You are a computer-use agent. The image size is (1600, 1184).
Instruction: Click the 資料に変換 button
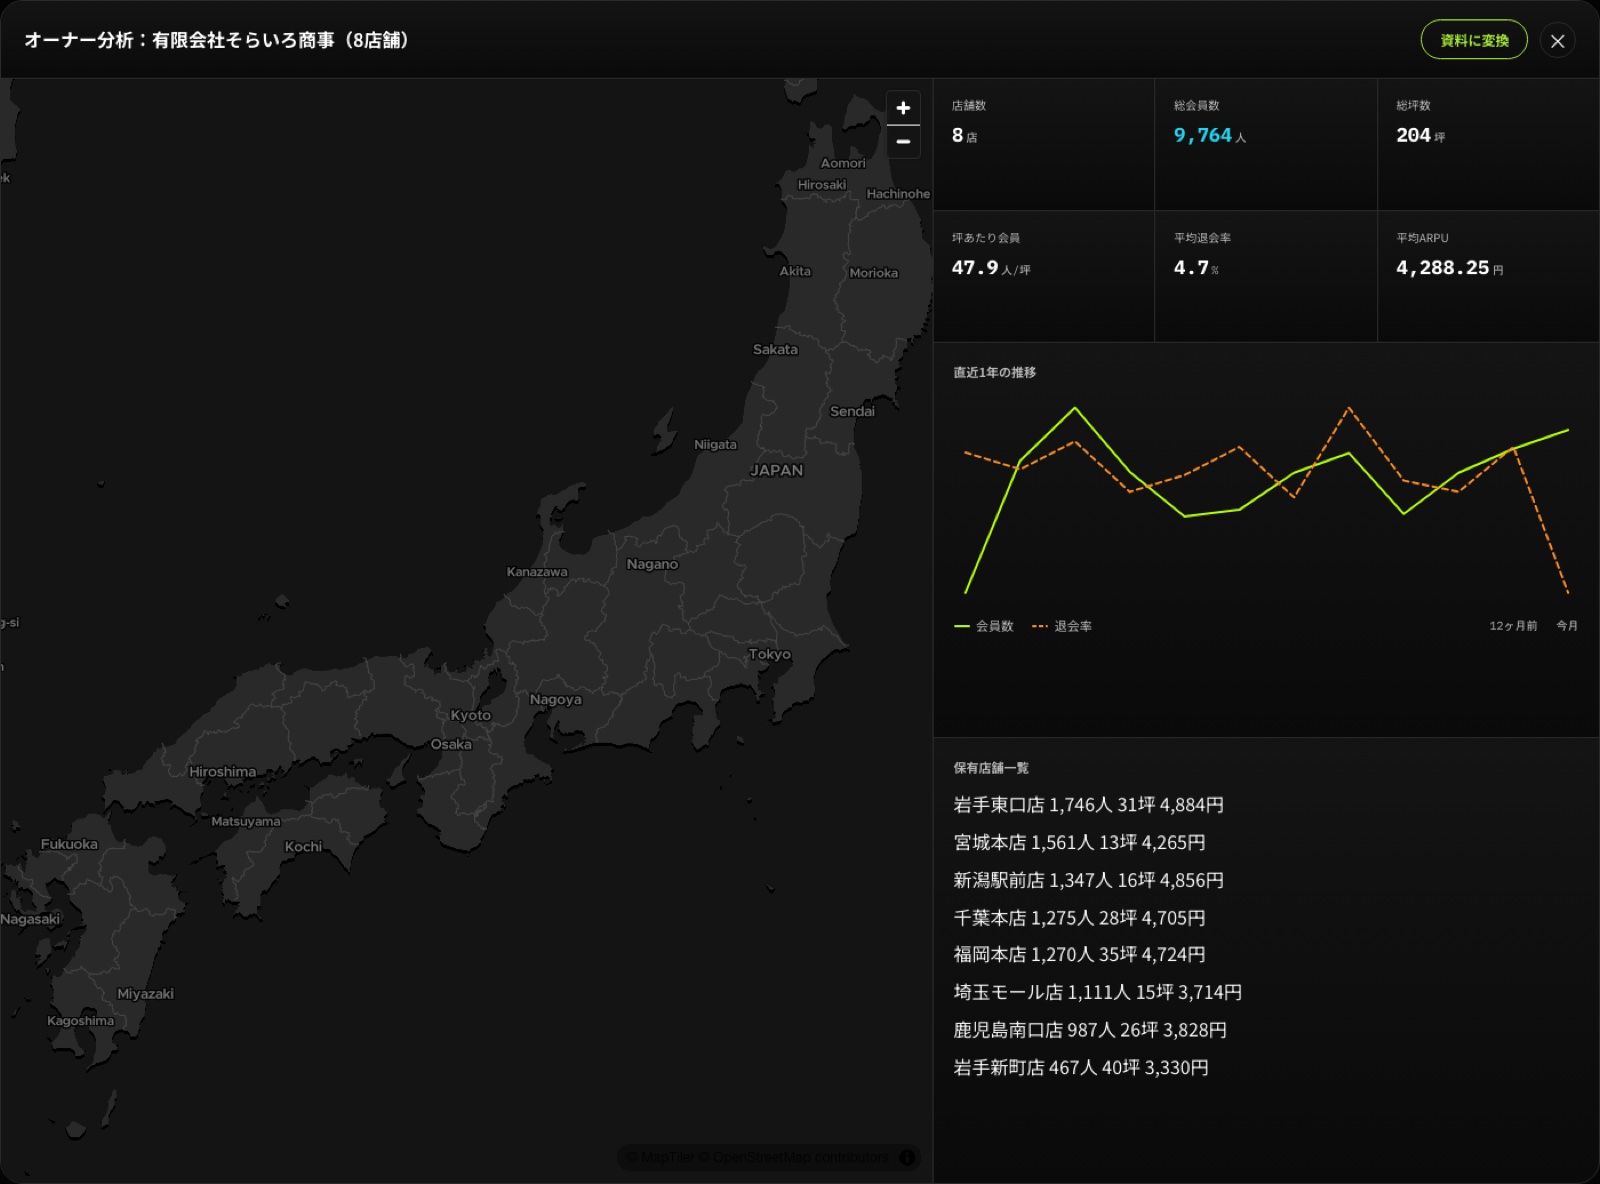[x=1474, y=40]
